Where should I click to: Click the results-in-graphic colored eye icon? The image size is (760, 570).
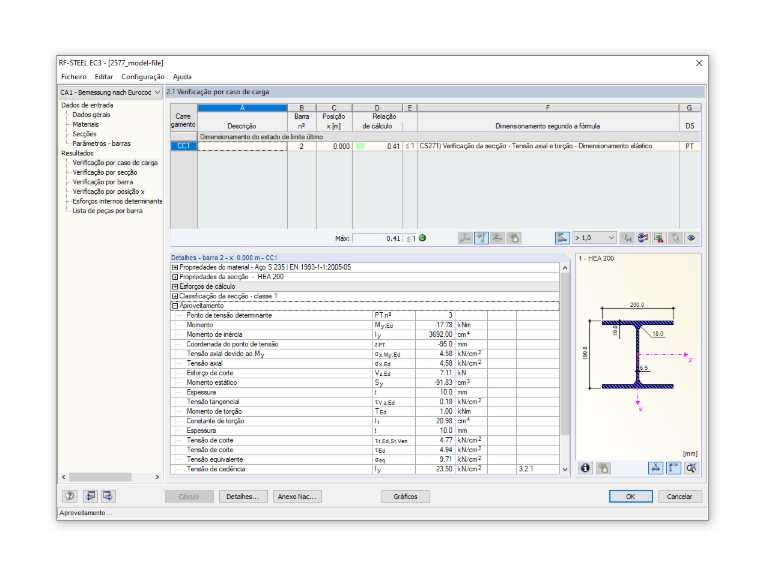[643, 238]
